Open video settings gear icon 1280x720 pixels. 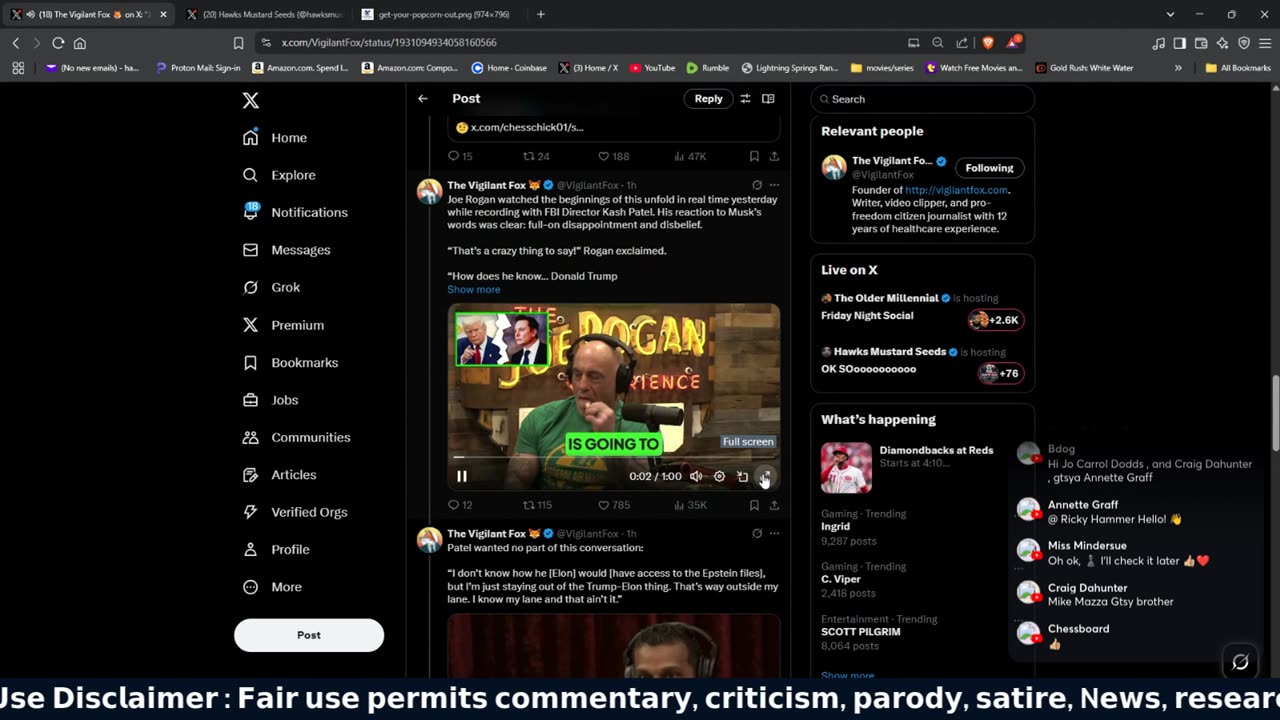(719, 477)
